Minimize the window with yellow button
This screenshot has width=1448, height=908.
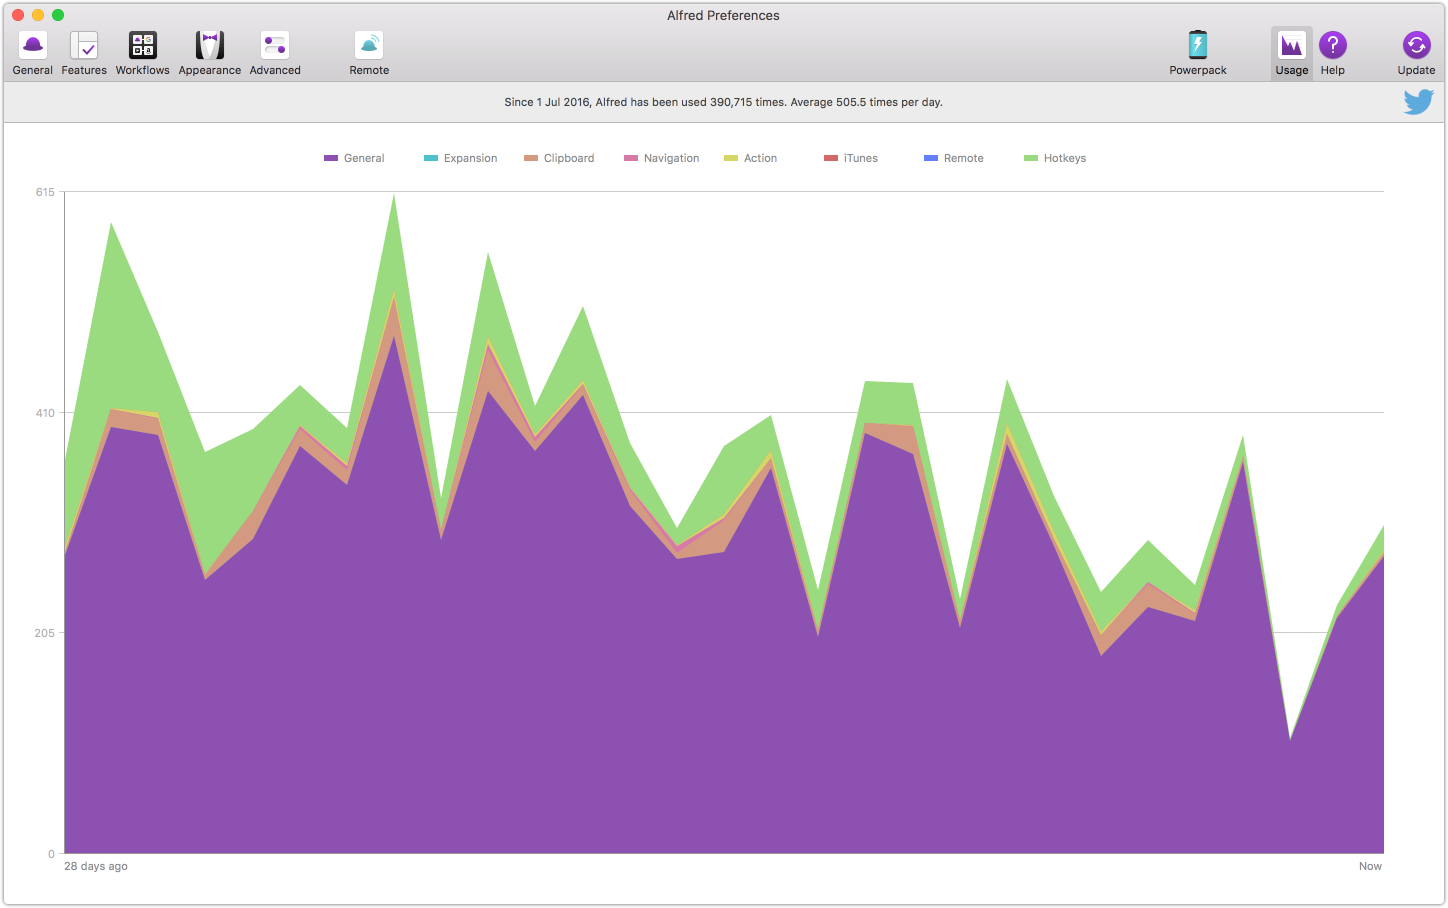(x=38, y=15)
